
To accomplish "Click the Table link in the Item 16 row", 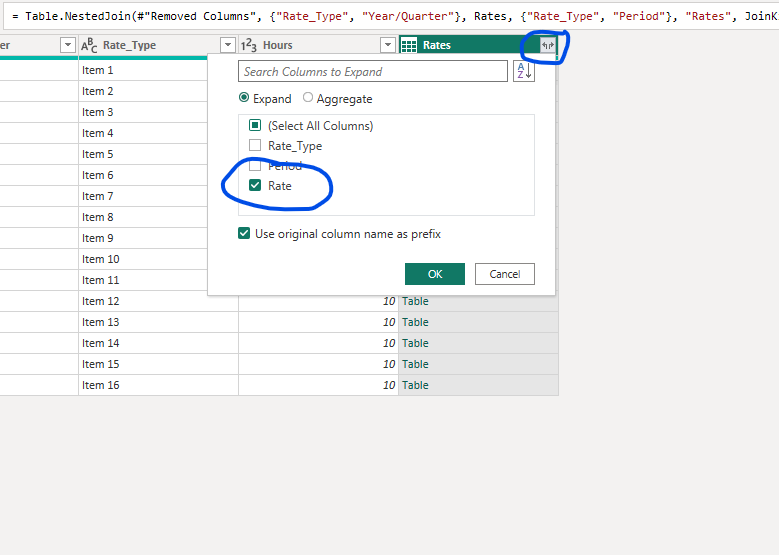I will [415, 385].
